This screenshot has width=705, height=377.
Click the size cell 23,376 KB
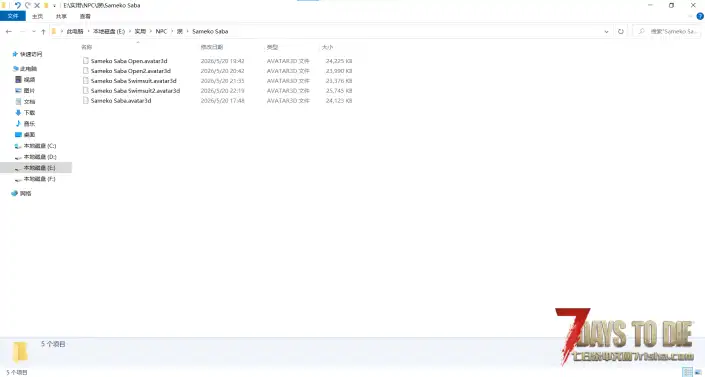coord(339,81)
